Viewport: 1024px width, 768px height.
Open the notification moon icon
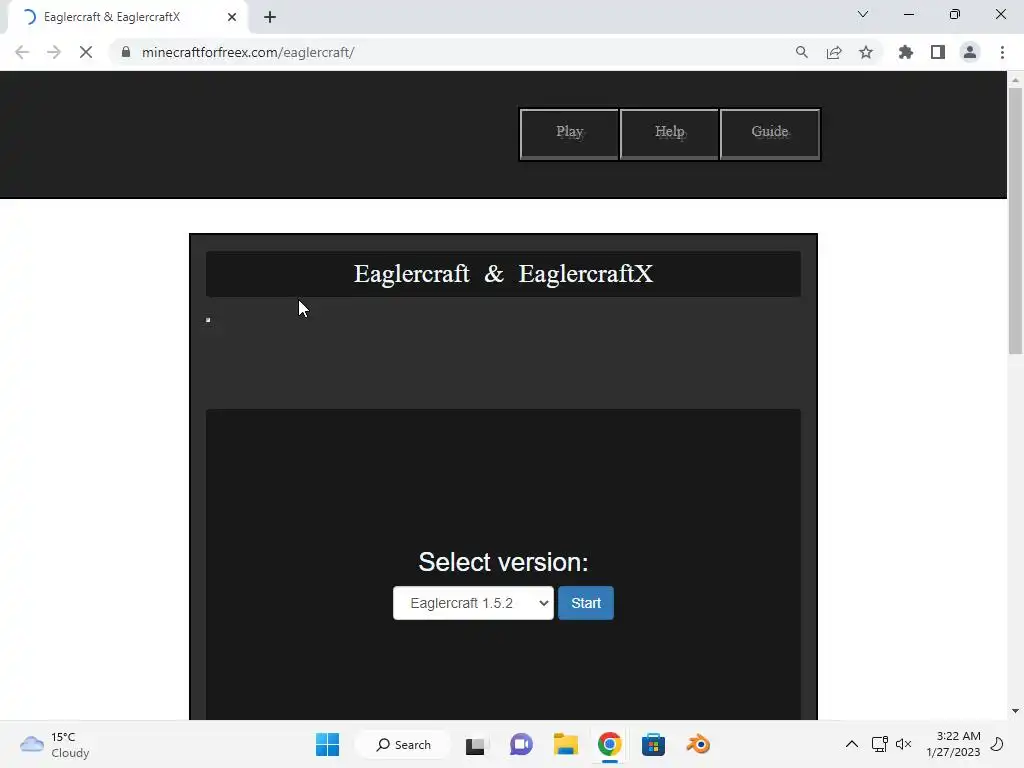tap(997, 744)
